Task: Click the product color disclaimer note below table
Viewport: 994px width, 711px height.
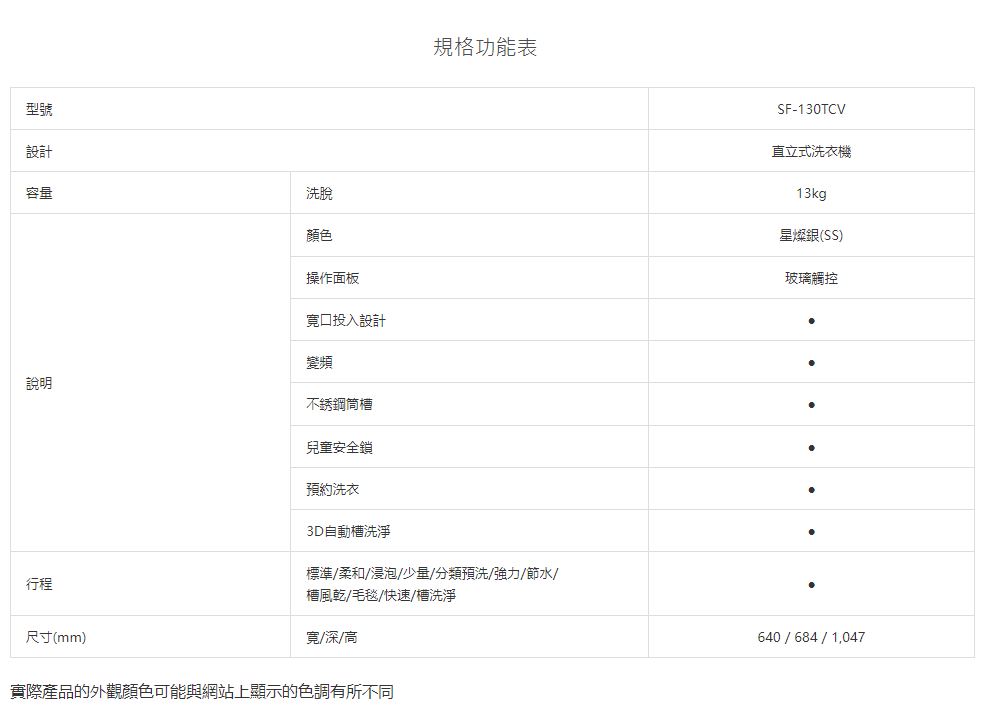Action: [202, 691]
